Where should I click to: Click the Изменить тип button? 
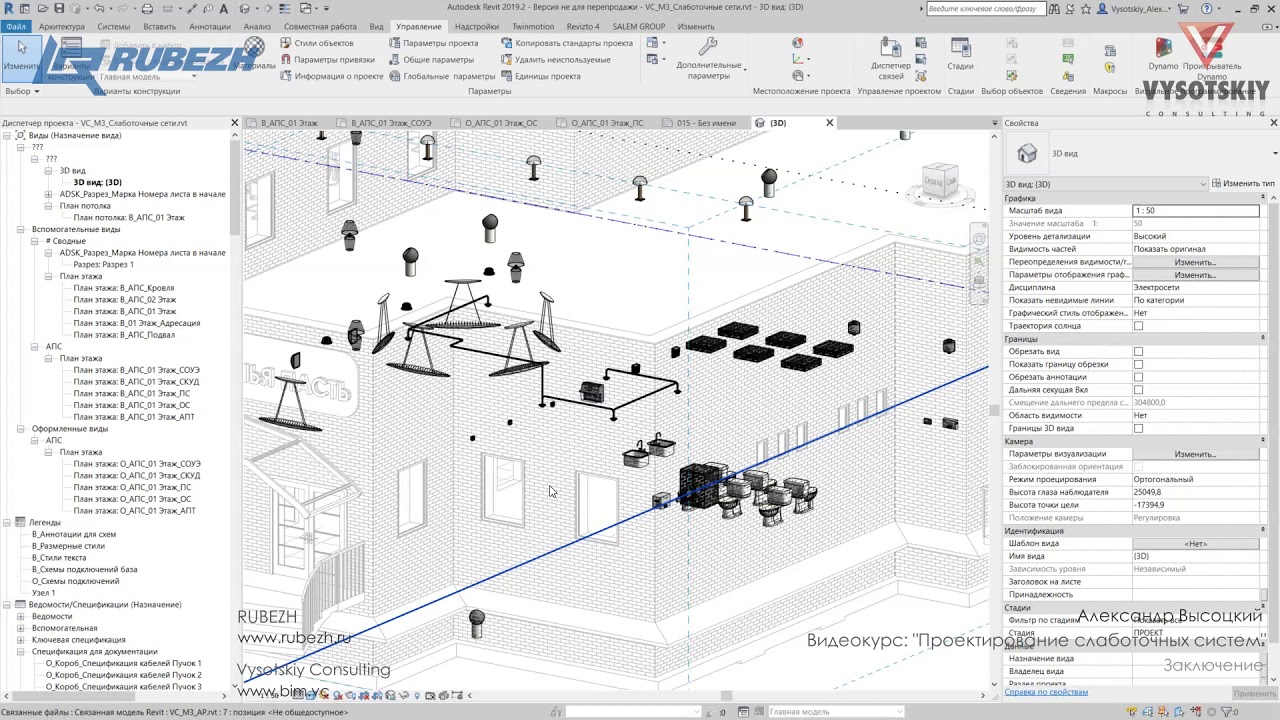1243,184
